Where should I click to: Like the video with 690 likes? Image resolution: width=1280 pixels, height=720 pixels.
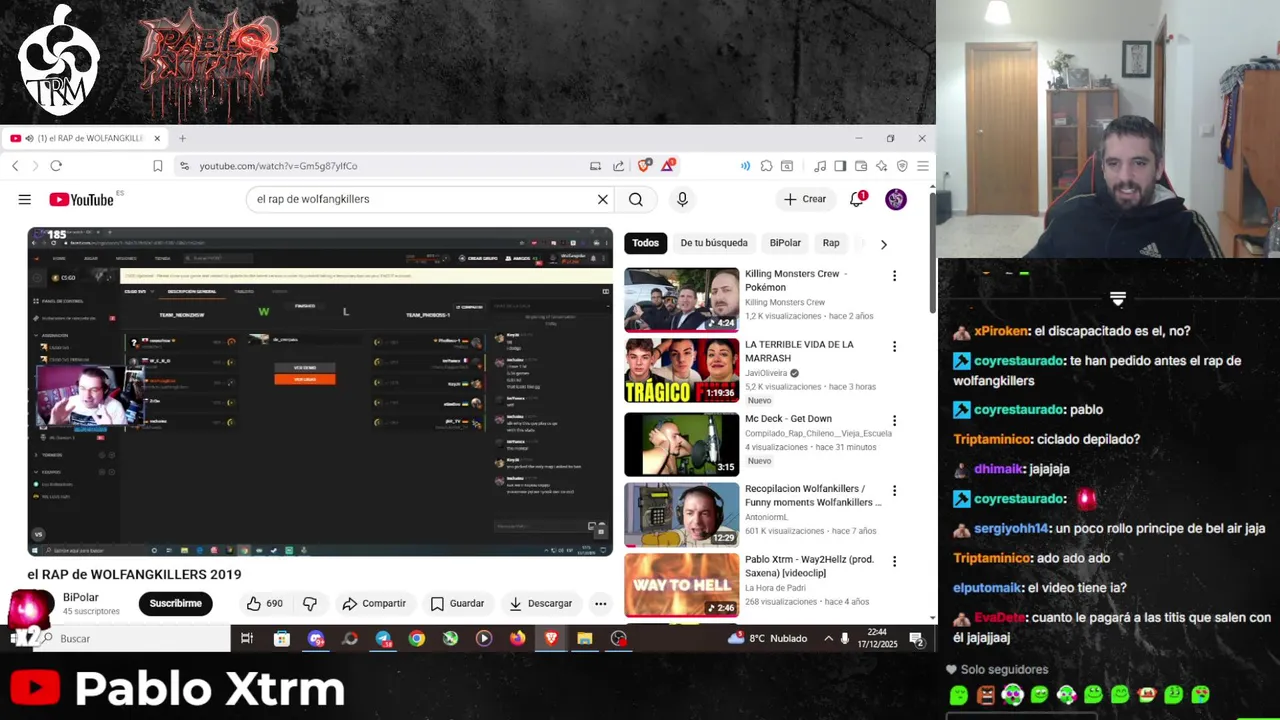tap(264, 603)
